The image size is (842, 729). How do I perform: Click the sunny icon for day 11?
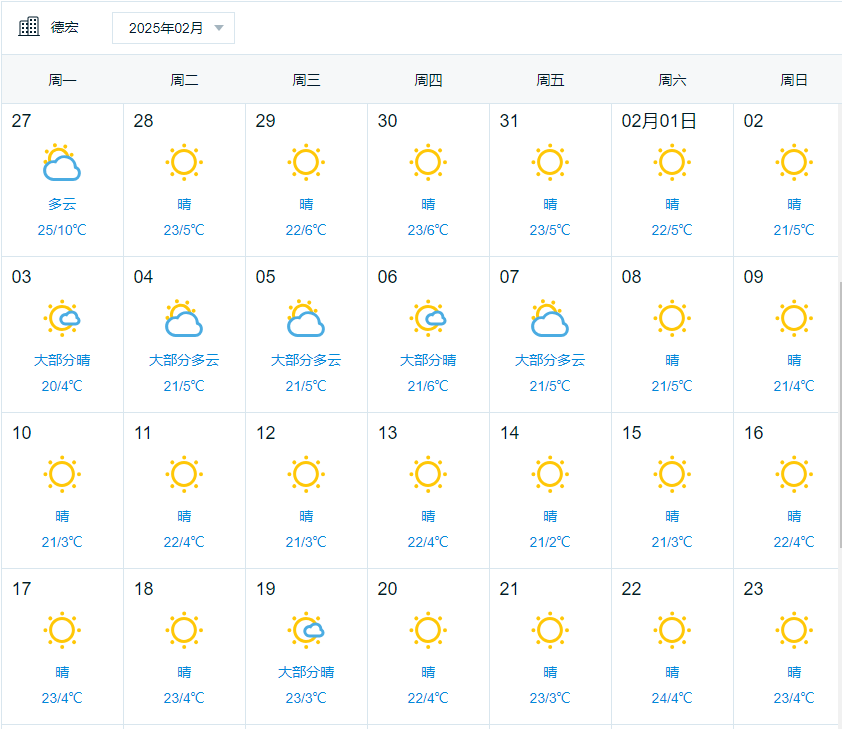tap(184, 474)
